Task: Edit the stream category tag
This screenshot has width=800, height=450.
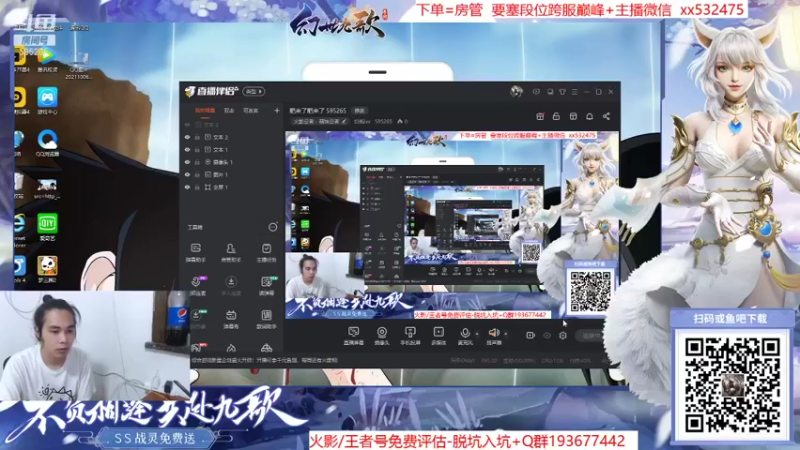Action: coord(320,121)
